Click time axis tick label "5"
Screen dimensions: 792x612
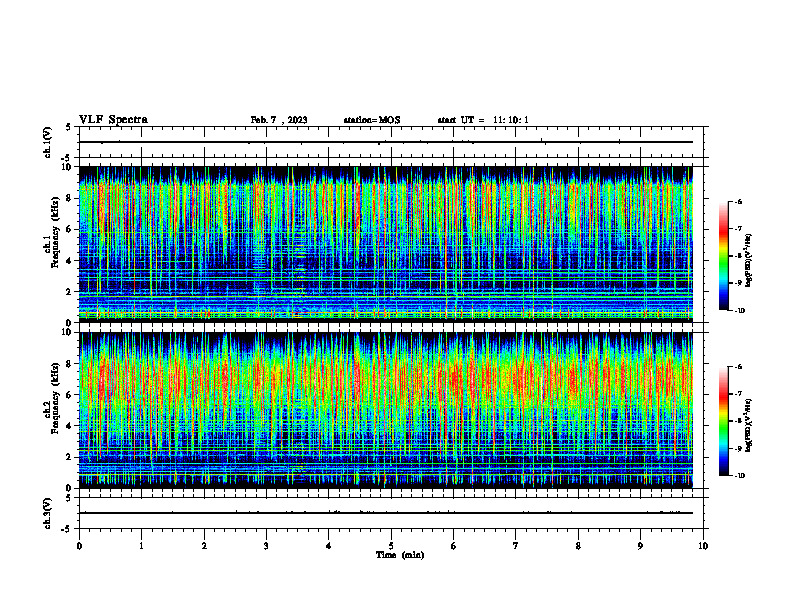[391, 546]
